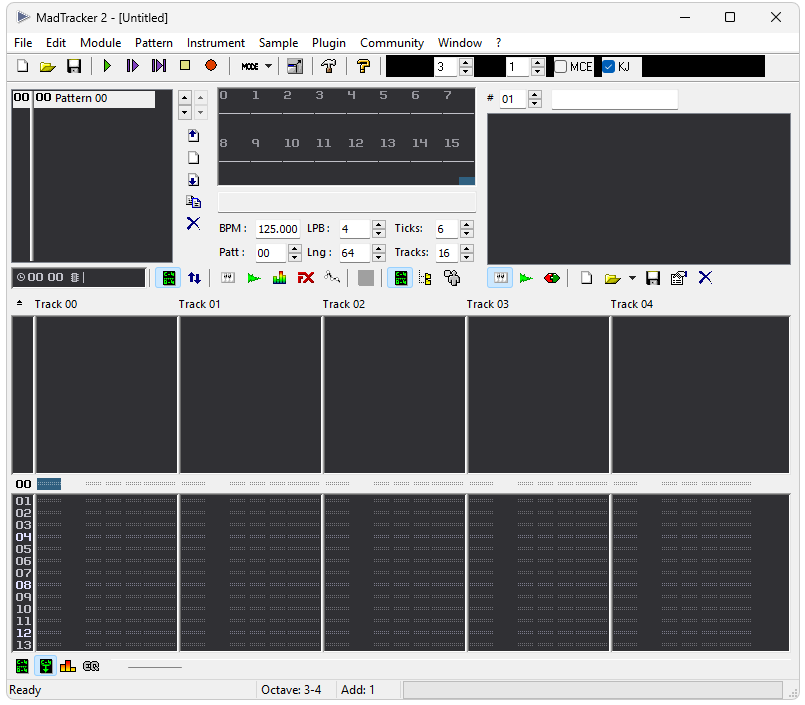Click the EQ icon in the bottom toolbar
The image size is (805, 705).
coord(91,666)
